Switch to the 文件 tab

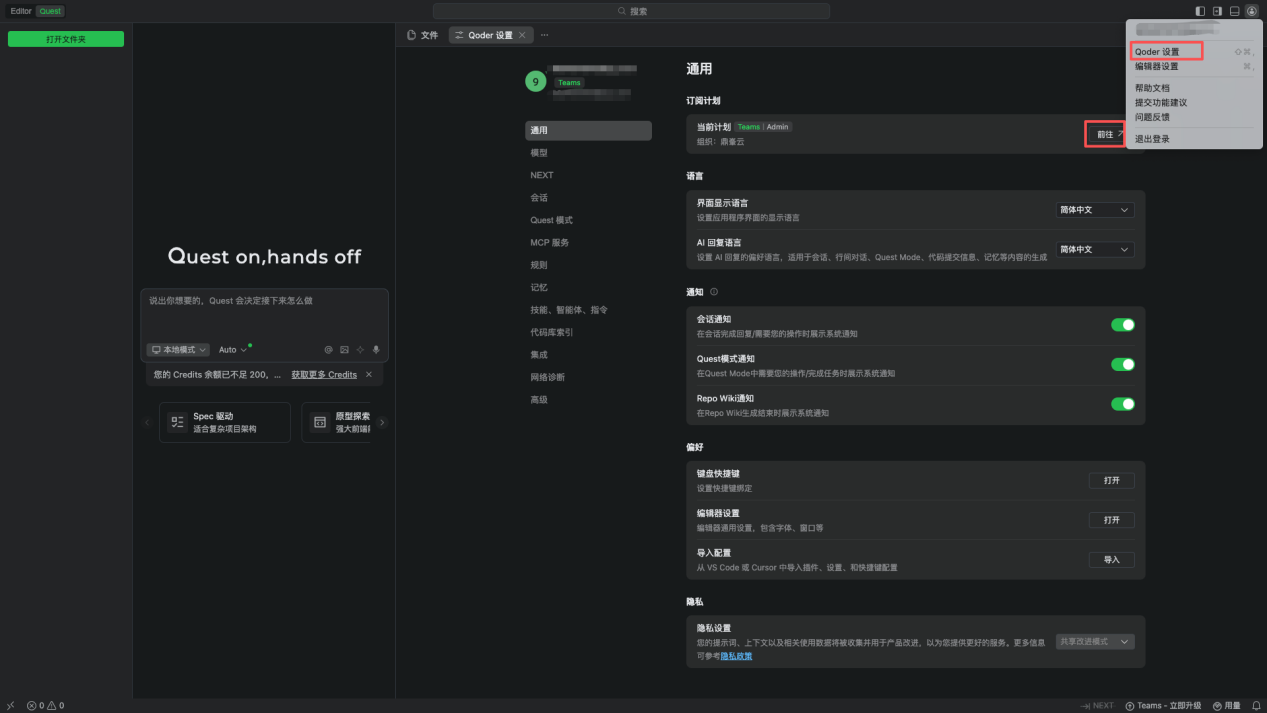[x=423, y=35]
